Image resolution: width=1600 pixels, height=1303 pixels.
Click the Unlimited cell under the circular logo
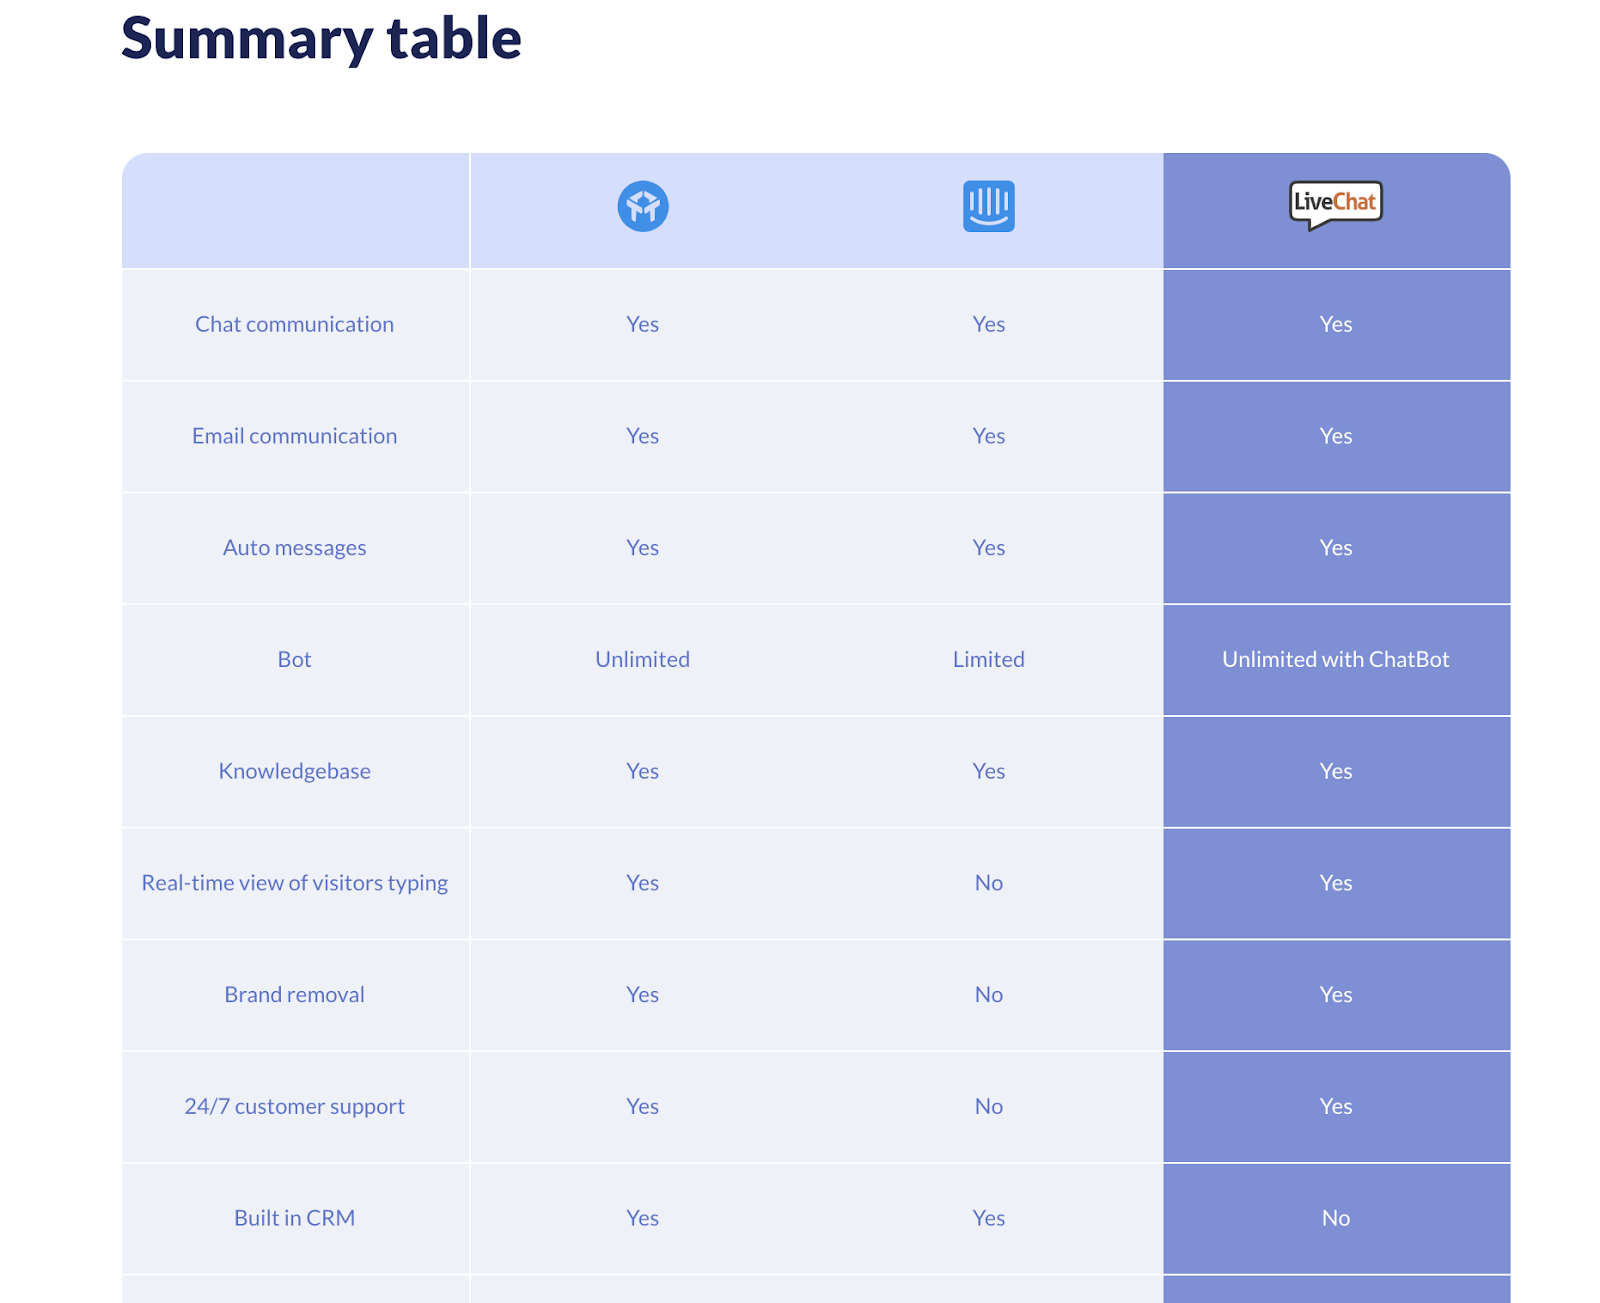(x=642, y=660)
